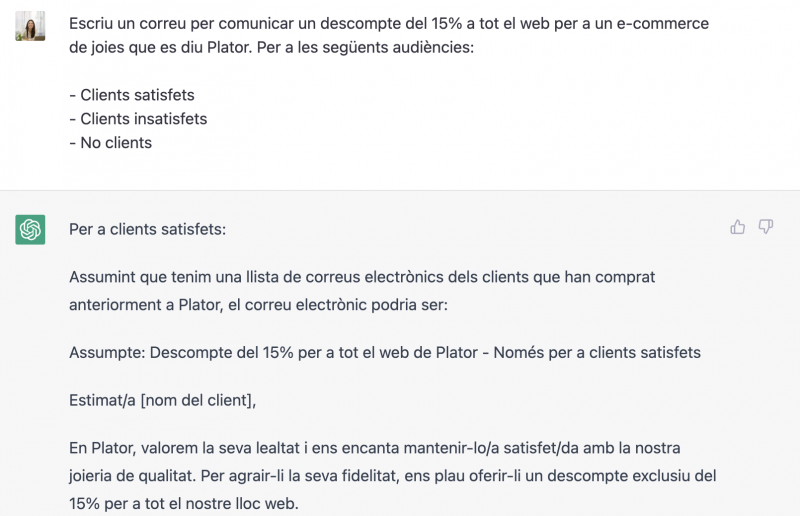Click the 'Estimat/a' greeting word

(x=102, y=400)
